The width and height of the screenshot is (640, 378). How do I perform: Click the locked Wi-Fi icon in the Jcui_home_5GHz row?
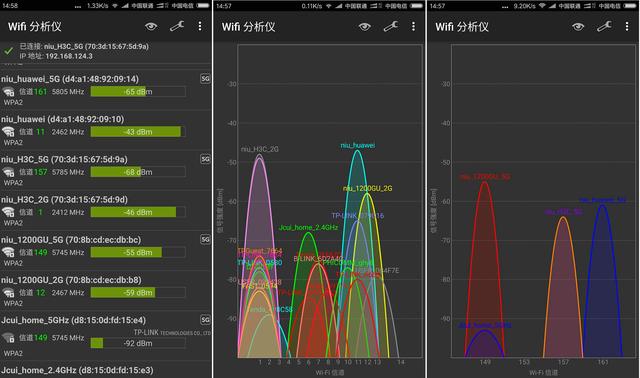(9, 338)
